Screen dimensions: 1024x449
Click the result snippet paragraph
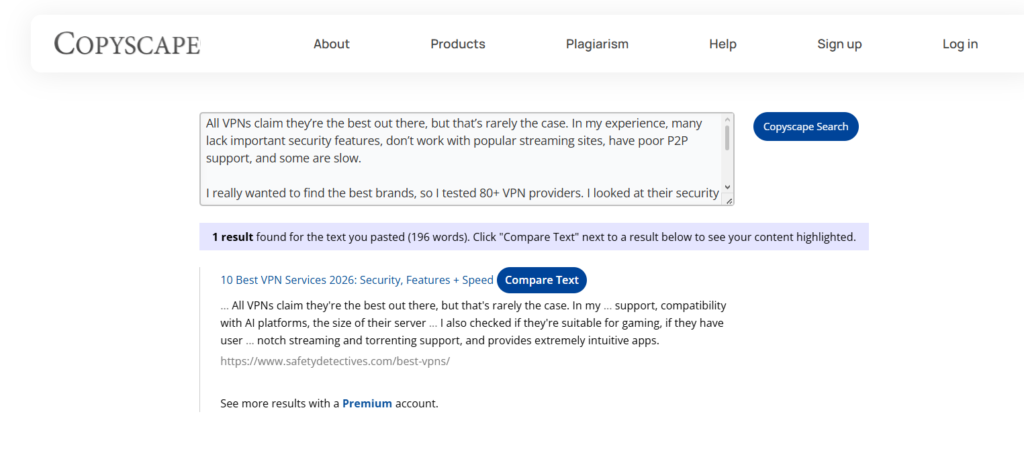click(473, 322)
